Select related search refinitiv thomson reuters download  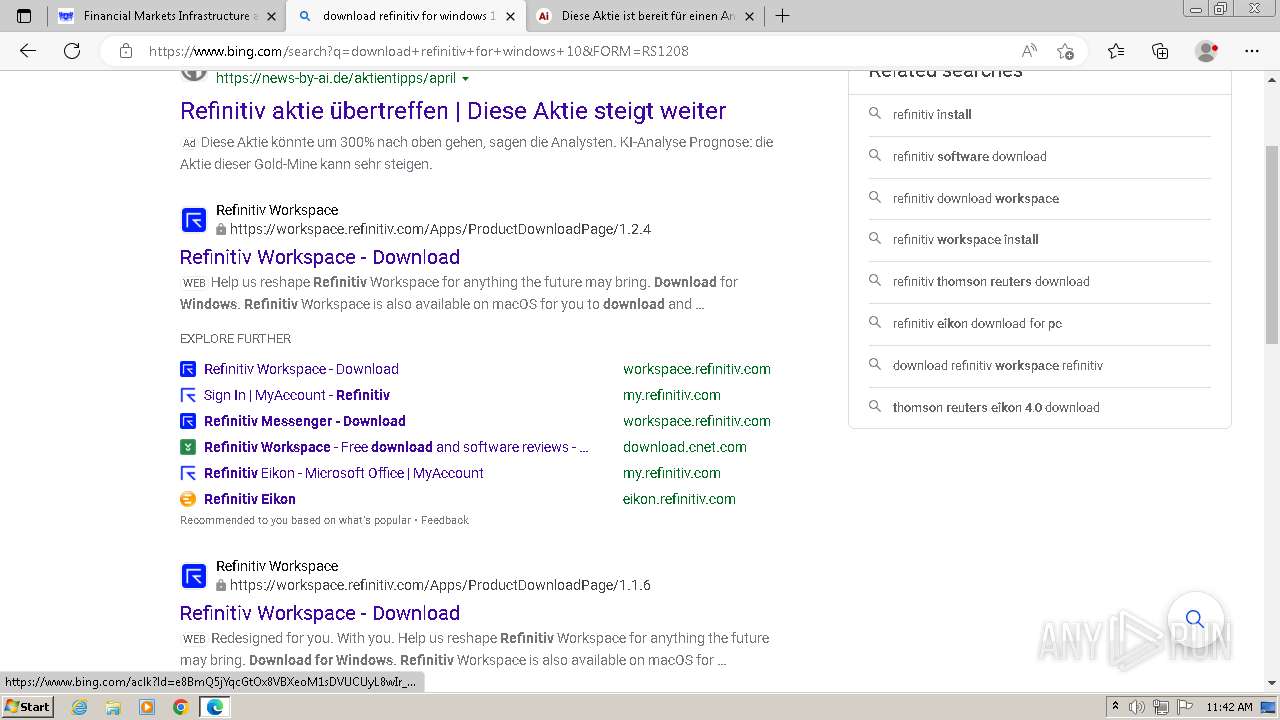click(x=991, y=281)
